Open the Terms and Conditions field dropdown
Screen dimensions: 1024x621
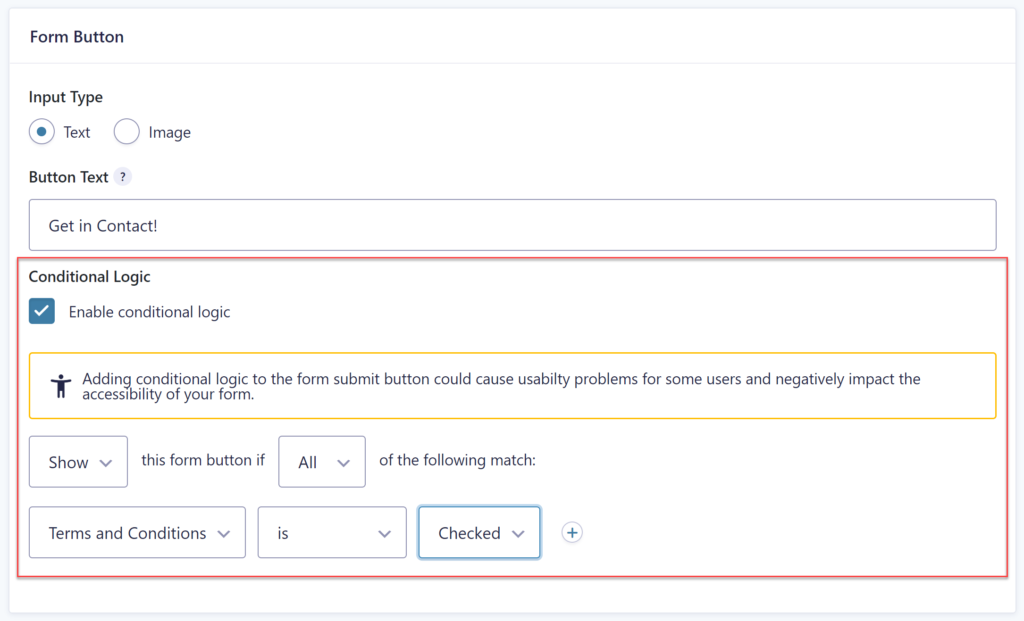click(x=137, y=532)
